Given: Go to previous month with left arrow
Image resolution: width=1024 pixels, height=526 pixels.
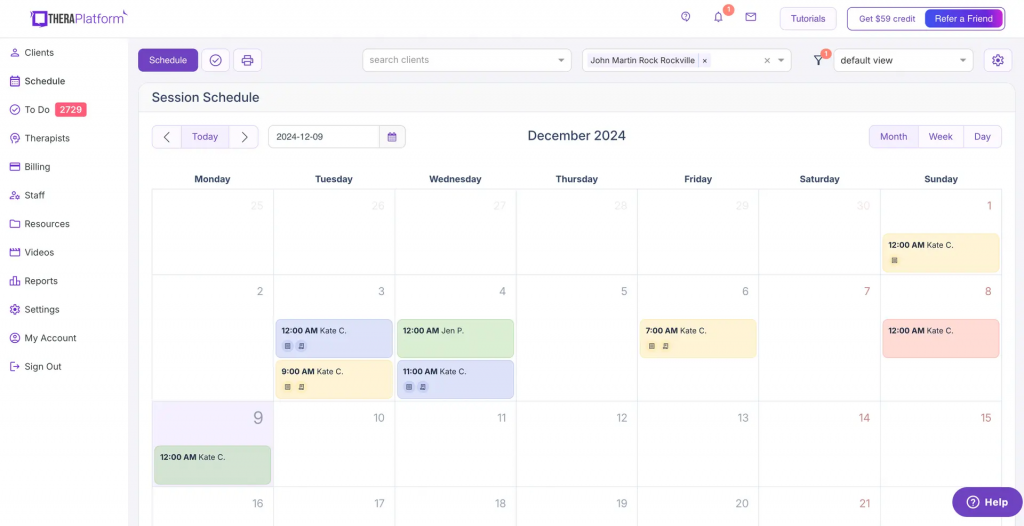Looking at the screenshot, I should point(167,137).
